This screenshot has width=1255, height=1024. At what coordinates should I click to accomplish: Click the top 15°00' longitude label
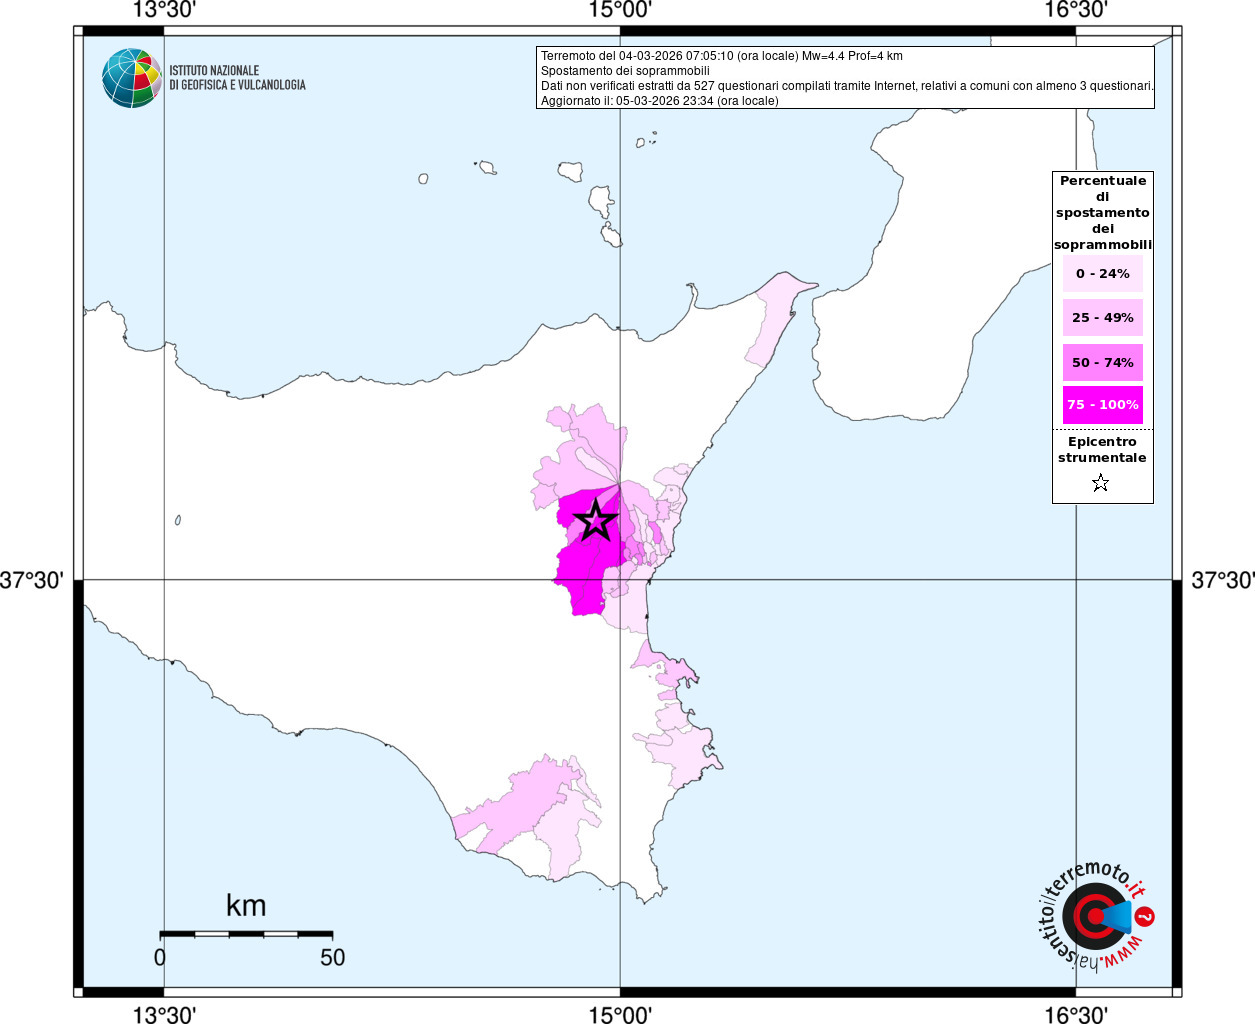coord(620,10)
